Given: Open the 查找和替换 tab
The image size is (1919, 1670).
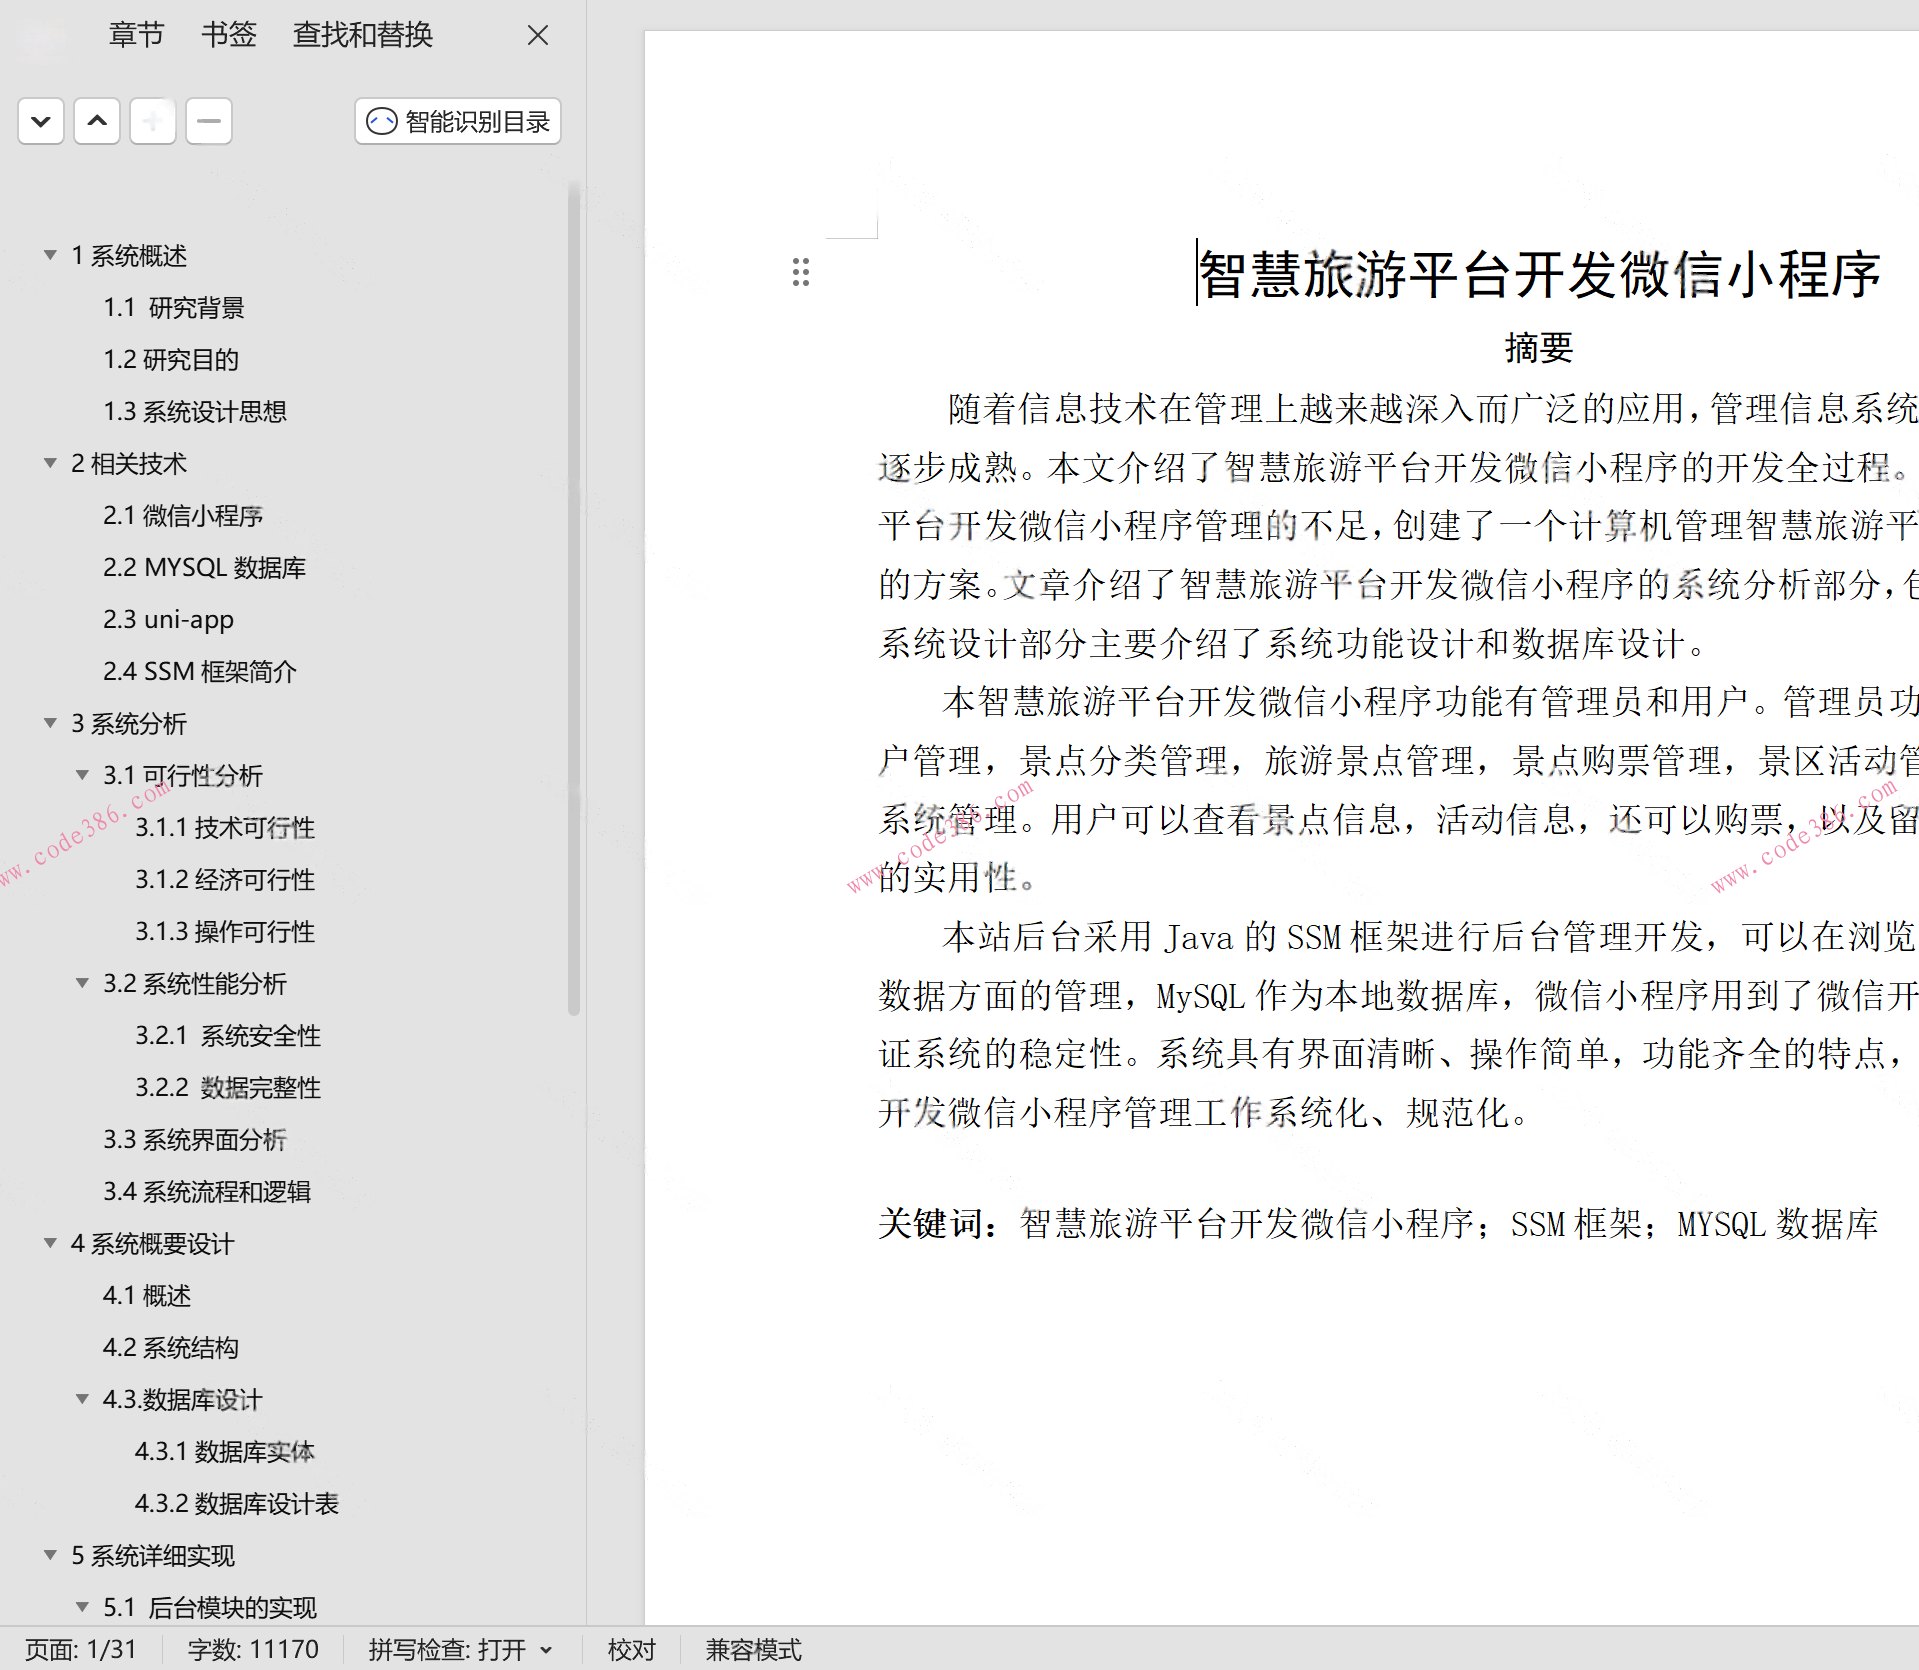Looking at the screenshot, I should [x=362, y=36].
